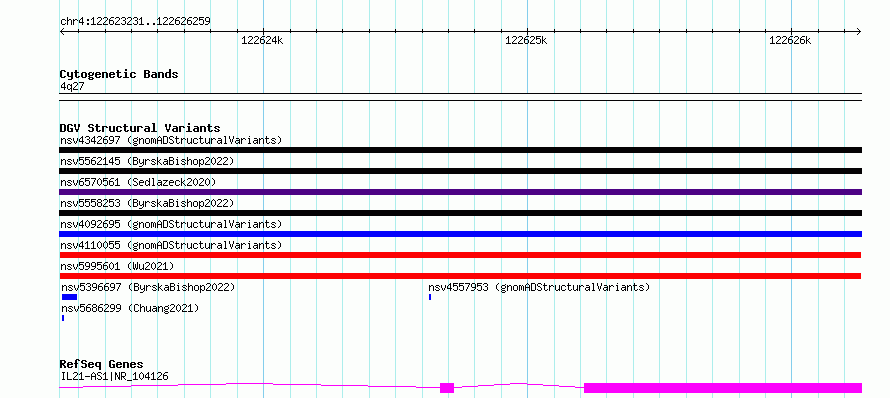Image resolution: width=890 pixels, height=398 pixels.
Task: Click the large magenta exon of IL21-AS1
Action: click(723, 388)
